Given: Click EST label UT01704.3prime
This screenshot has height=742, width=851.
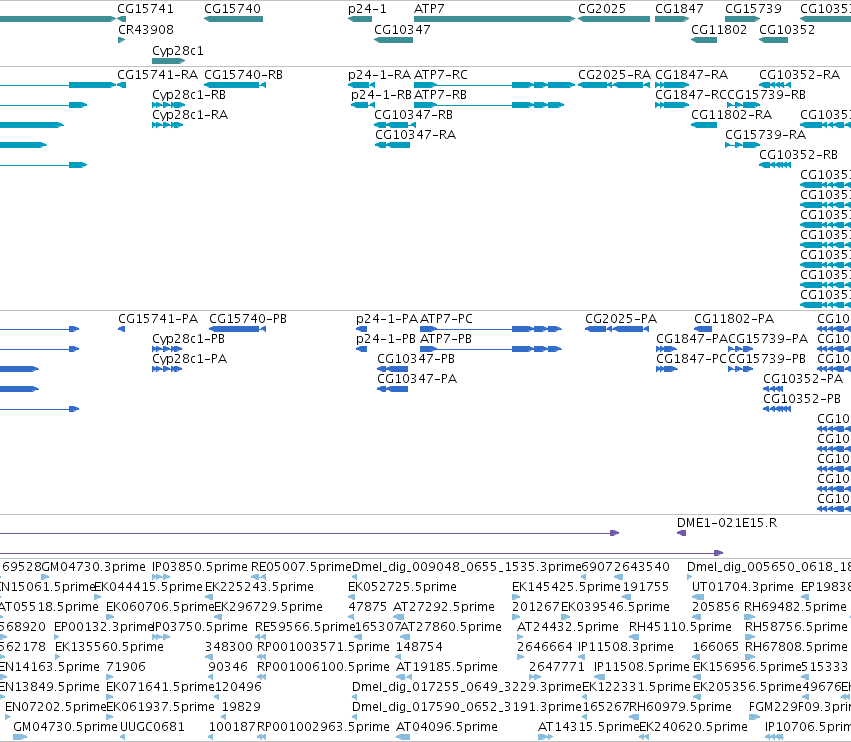Looking at the screenshot, I should tap(742, 587).
